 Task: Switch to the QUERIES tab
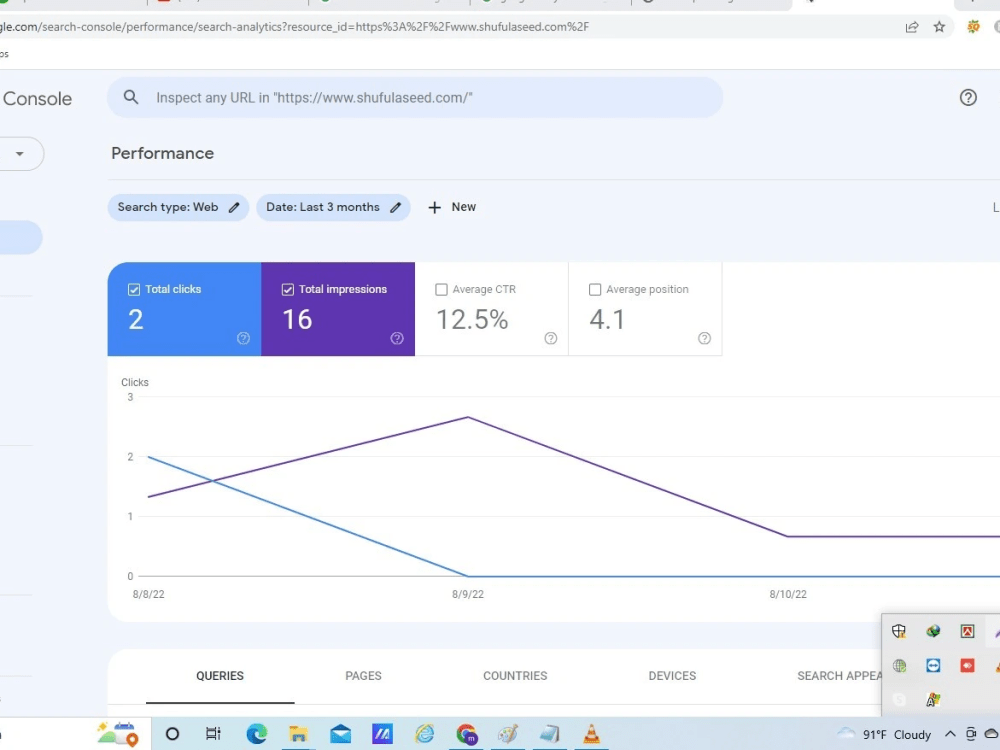[x=220, y=676]
